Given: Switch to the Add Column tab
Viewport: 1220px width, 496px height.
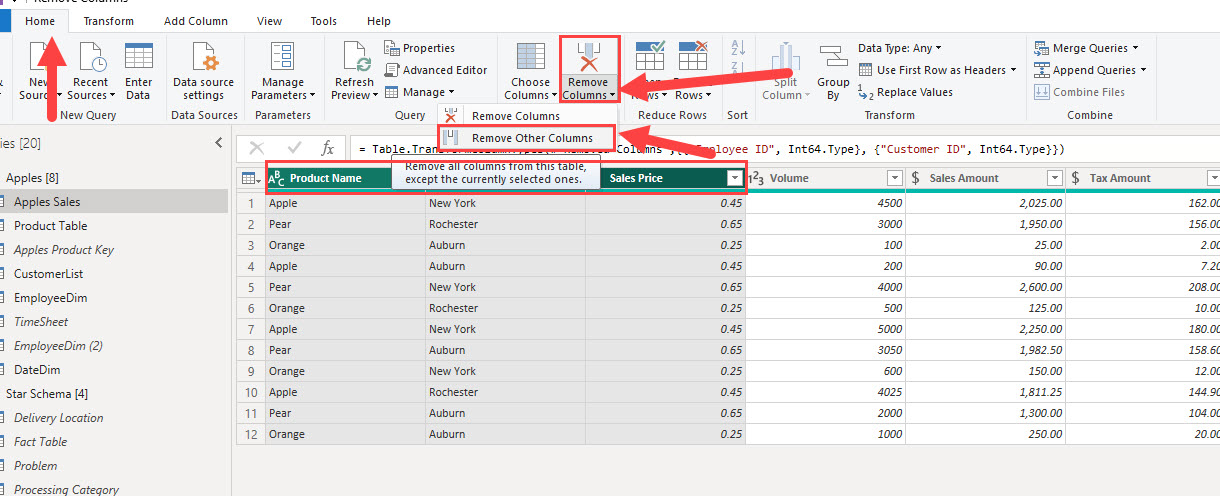Looking at the screenshot, I should click(x=196, y=21).
